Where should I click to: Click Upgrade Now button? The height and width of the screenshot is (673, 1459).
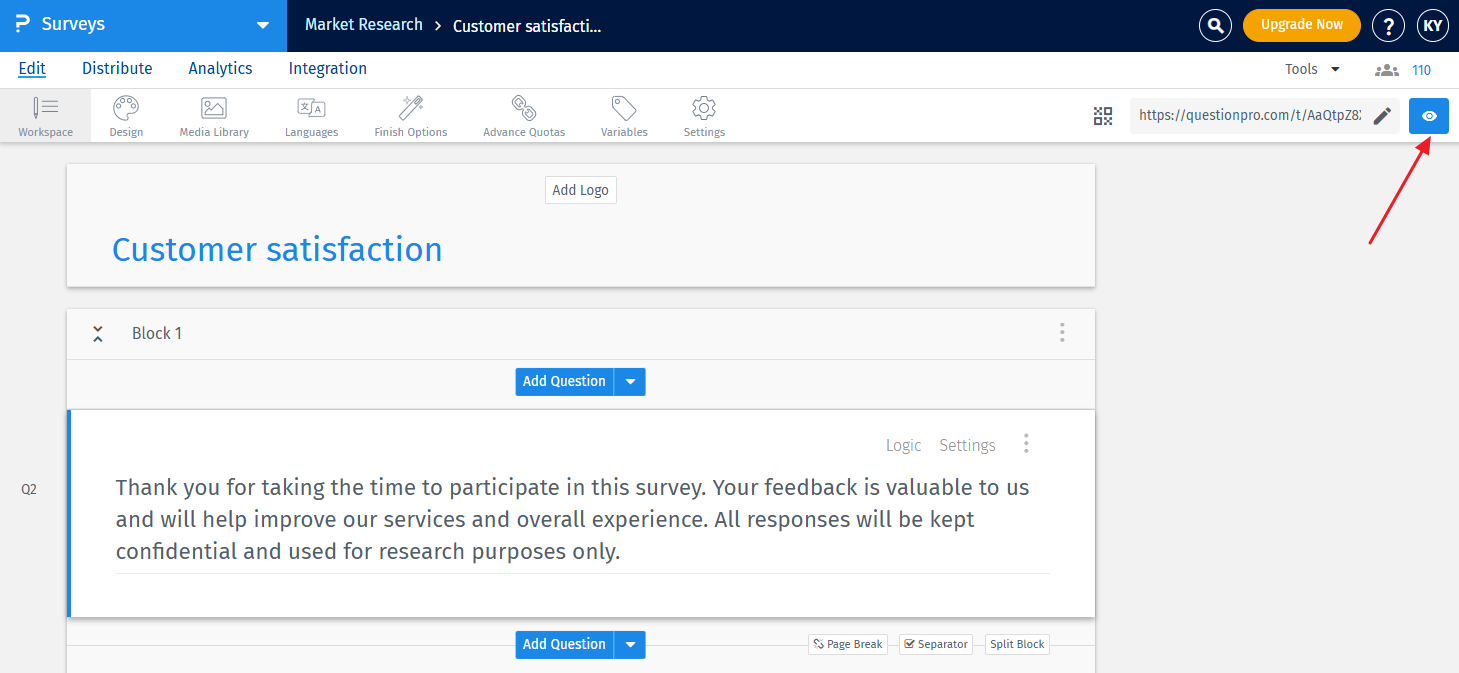click(x=1302, y=25)
